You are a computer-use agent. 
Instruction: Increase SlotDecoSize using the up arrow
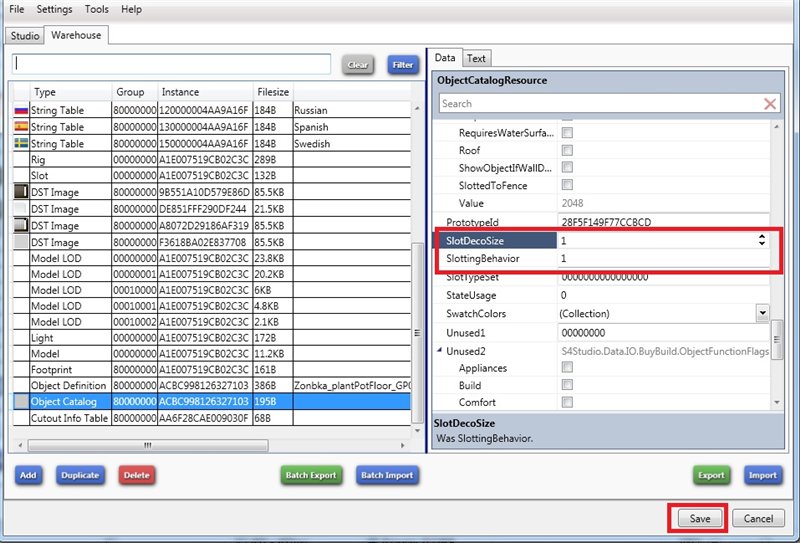763,237
